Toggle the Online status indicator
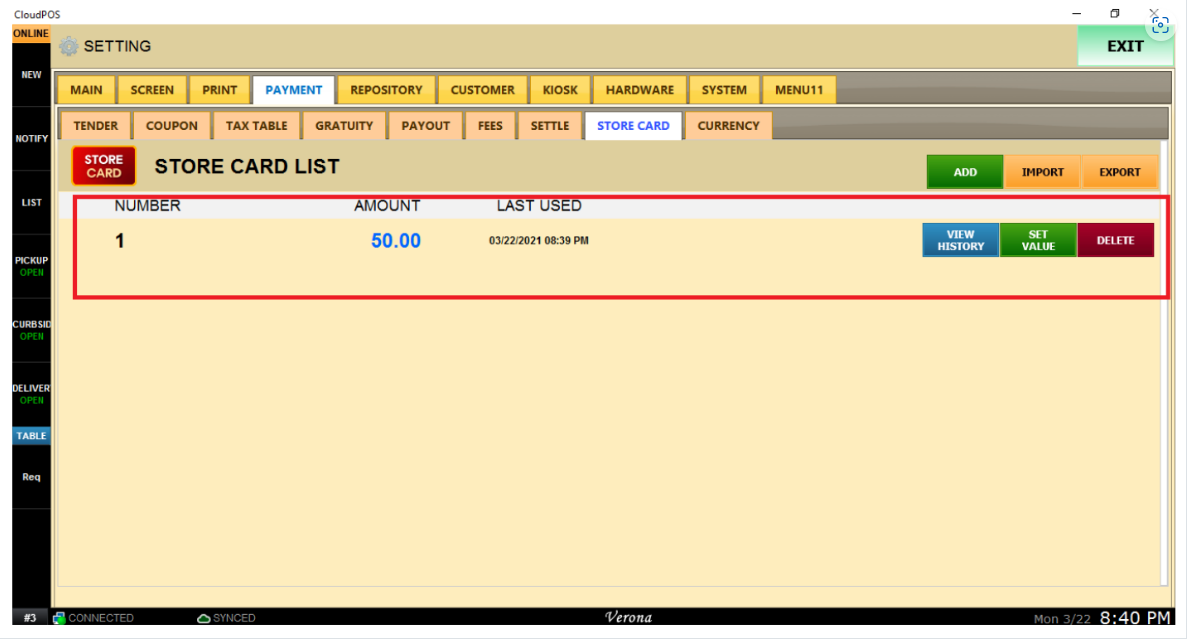 (x=31, y=34)
